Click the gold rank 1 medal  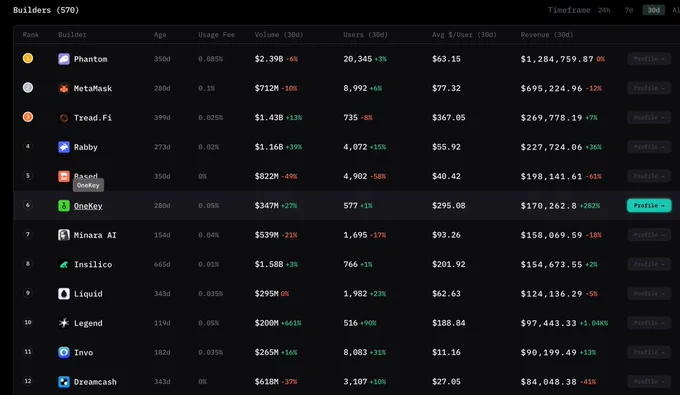[x=28, y=58]
